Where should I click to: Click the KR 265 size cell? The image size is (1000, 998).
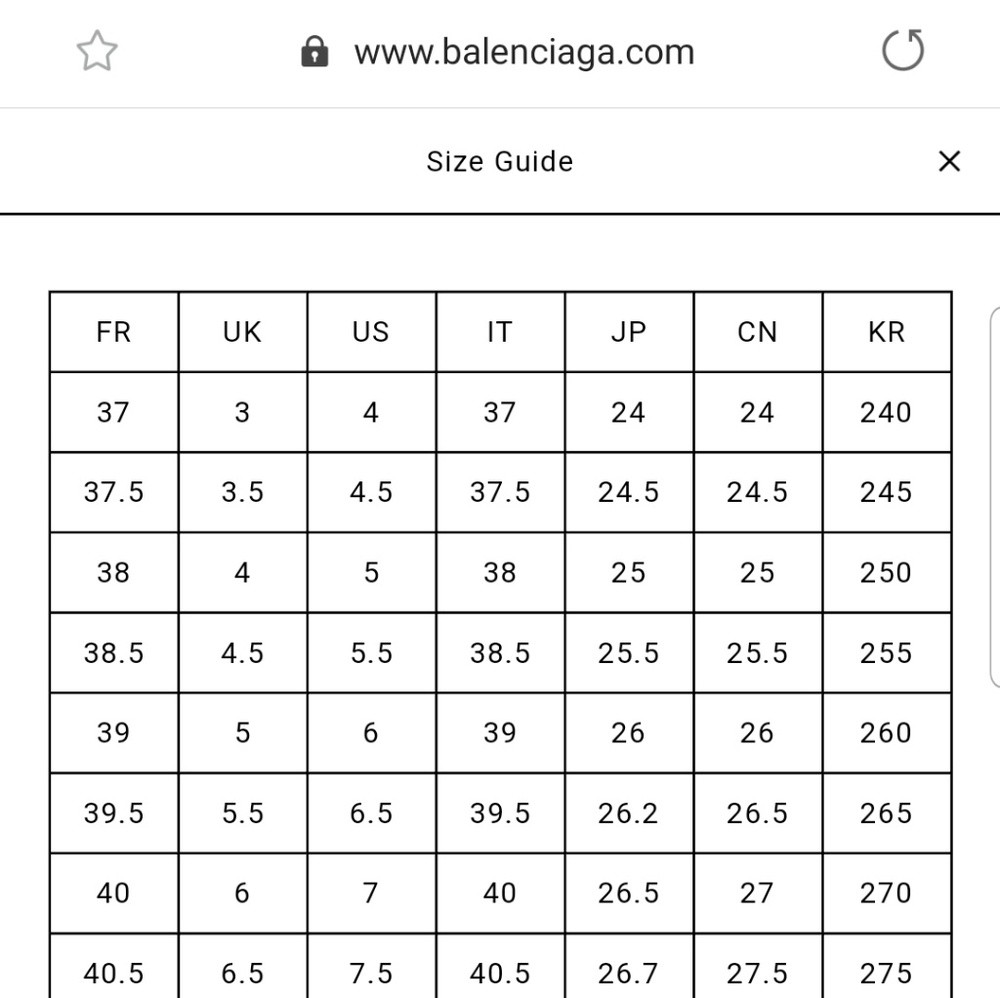pos(886,813)
